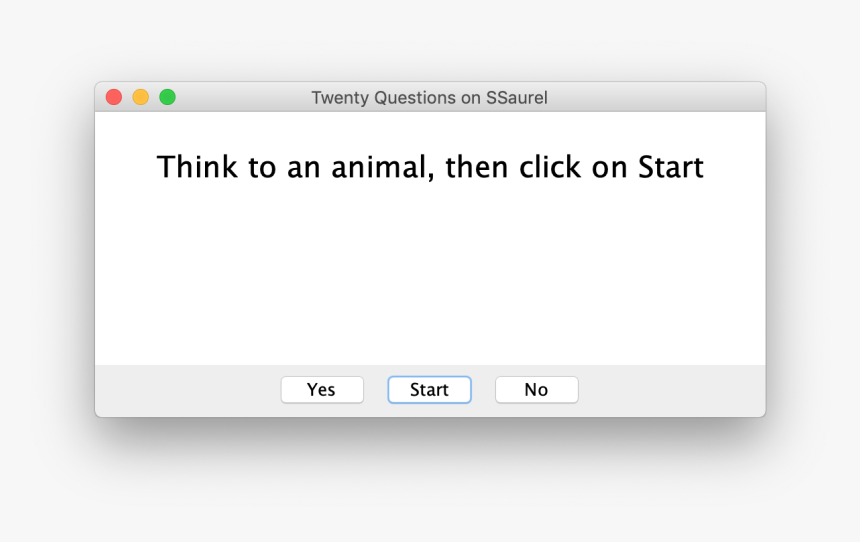Image resolution: width=860 pixels, height=542 pixels.
Task: Click the empty white area below the instruction
Action: [x=430, y=280]
